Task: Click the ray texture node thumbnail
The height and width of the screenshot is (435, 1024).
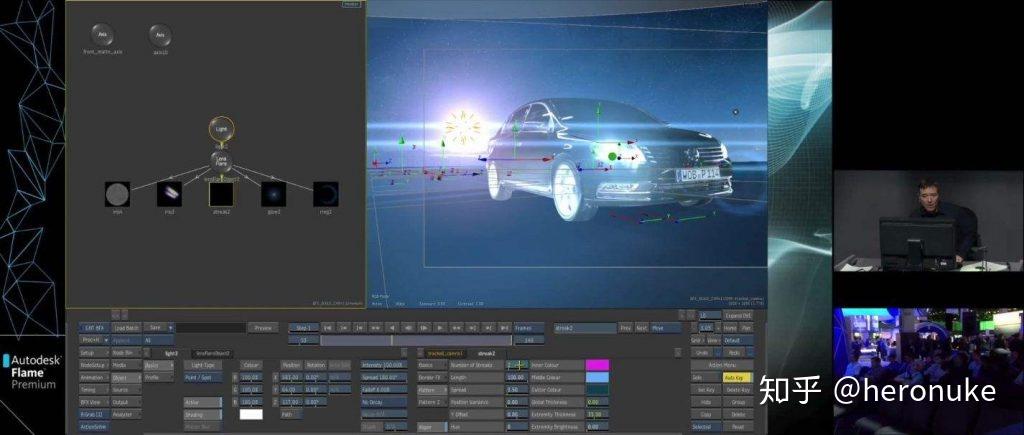Action: [169, 194]
